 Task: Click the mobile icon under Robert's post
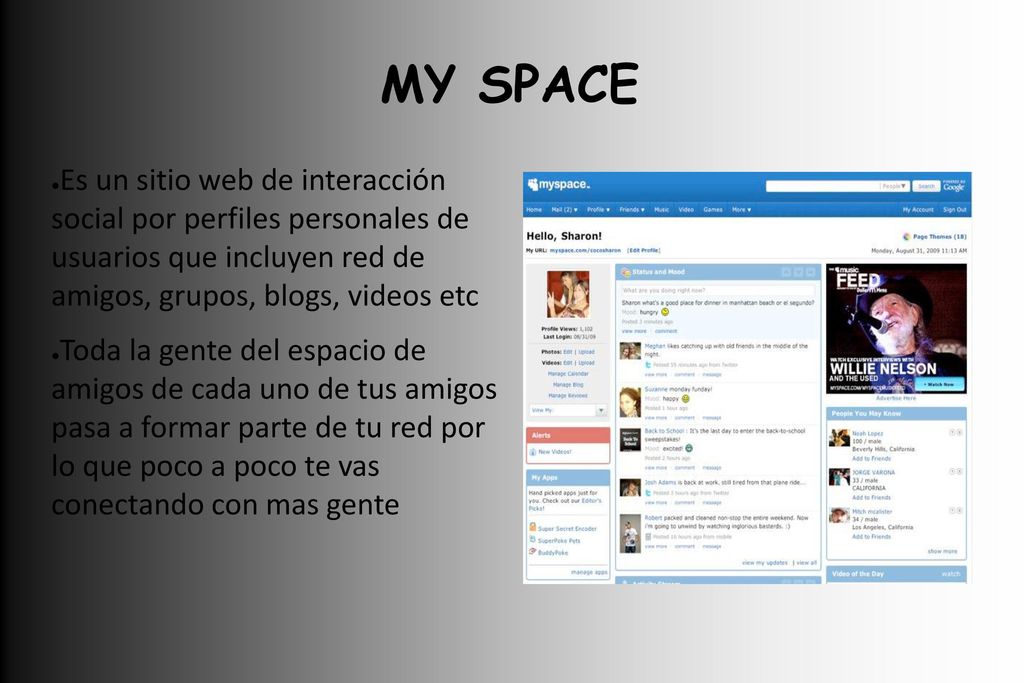[x=648, y=537]
